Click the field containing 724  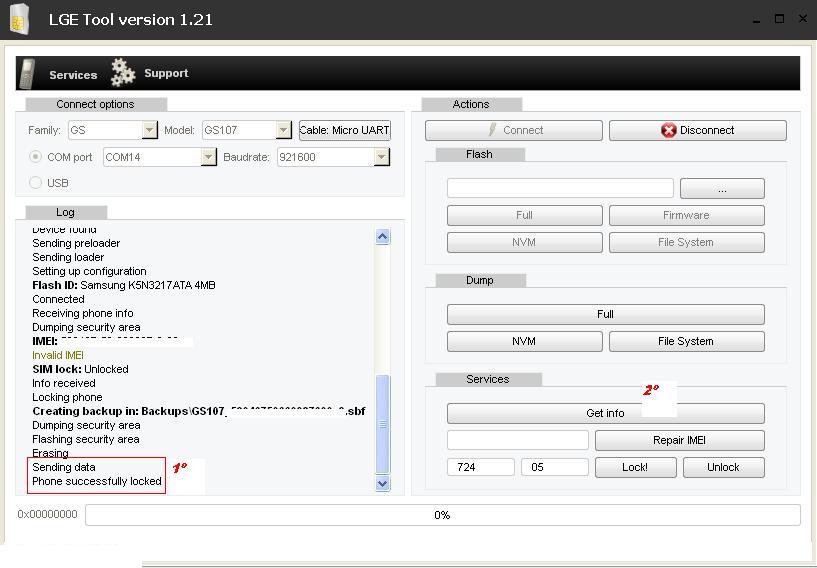click(481, 467)
